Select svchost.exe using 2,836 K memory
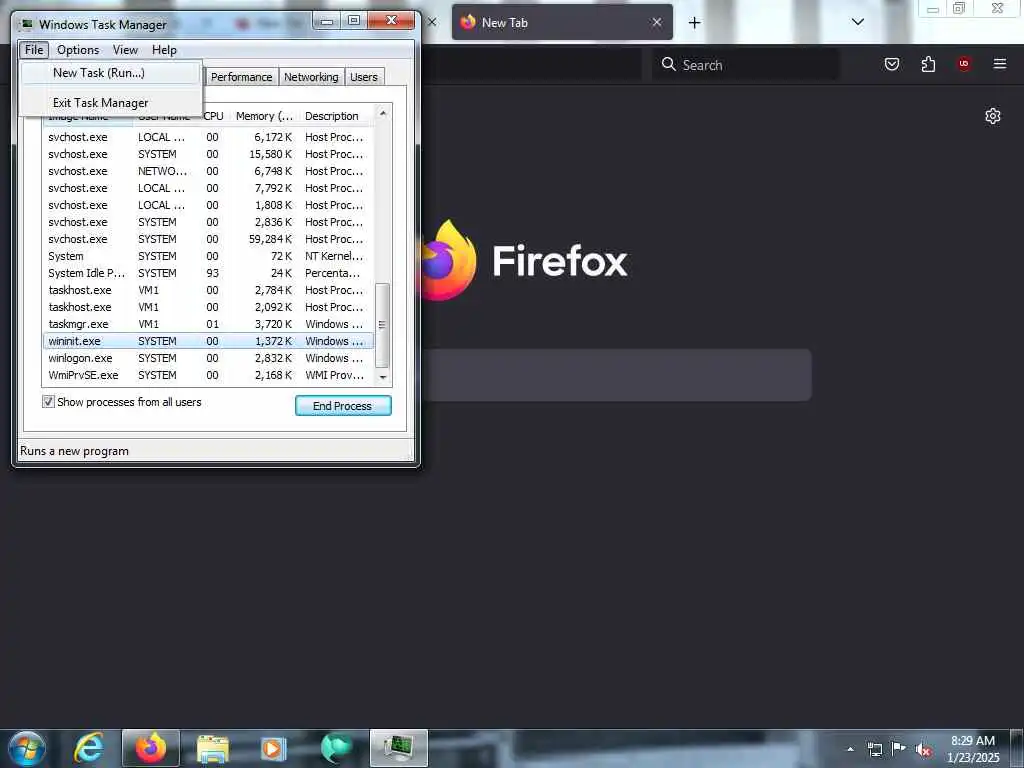Image resolution: width=1024 pixels, height=768 pixels. [x=208, y=222]
